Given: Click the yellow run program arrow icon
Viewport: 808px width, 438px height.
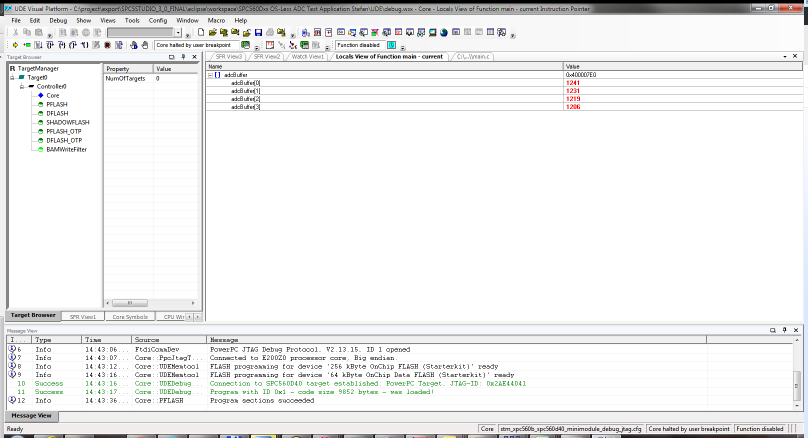Looking at the screenshot, I should click(x=15, y=45).
